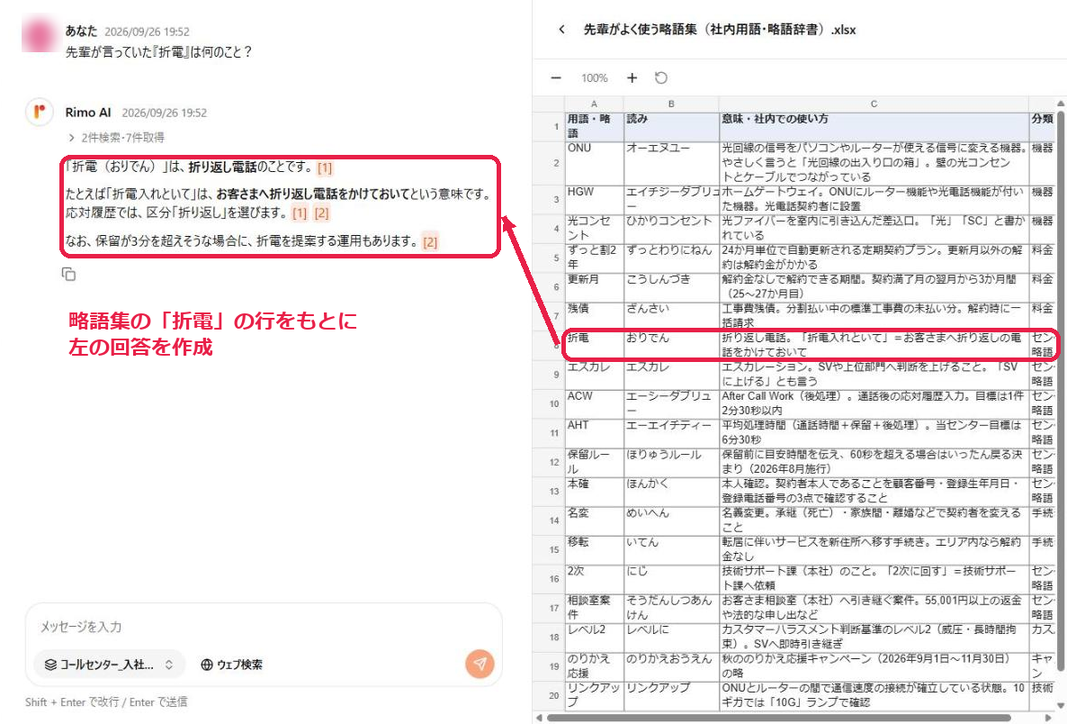This screenshot has height=724, width=1067.
Task: Open the コールセンター_入社 knowledge selector
Action: click(109, 664)
